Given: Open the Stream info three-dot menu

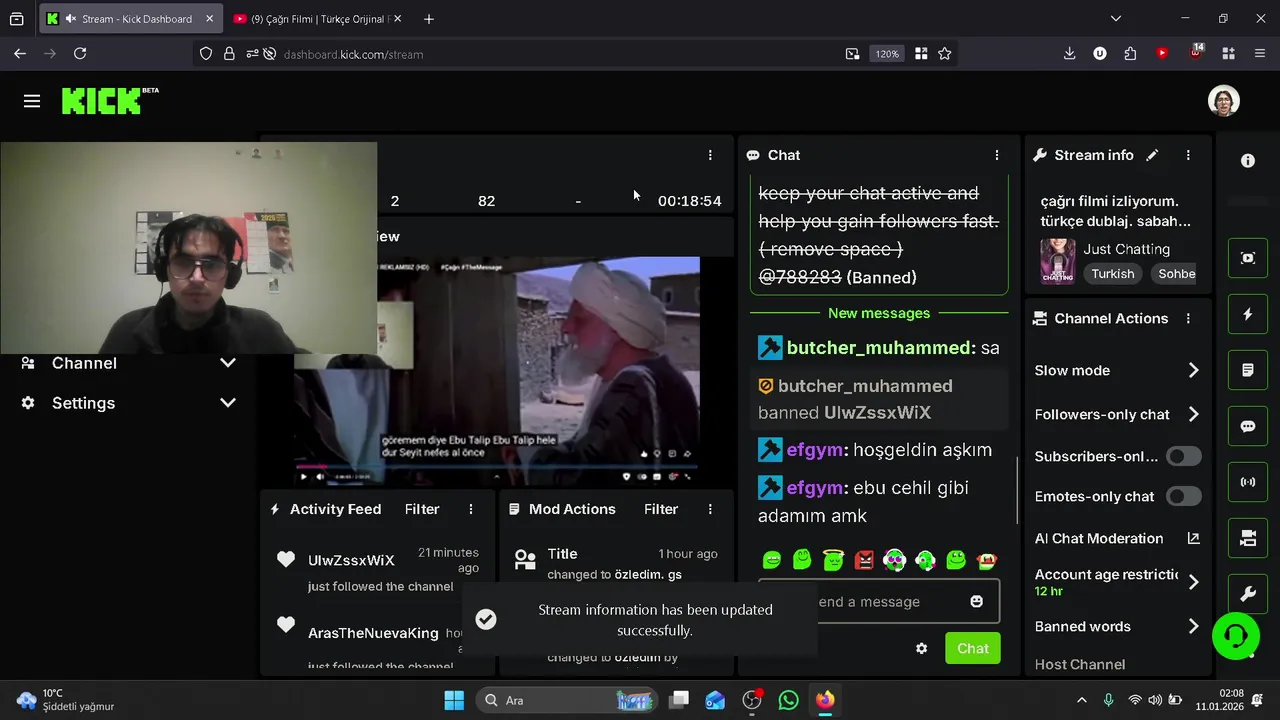Looking at the screenshot, I should [1188, 155].
